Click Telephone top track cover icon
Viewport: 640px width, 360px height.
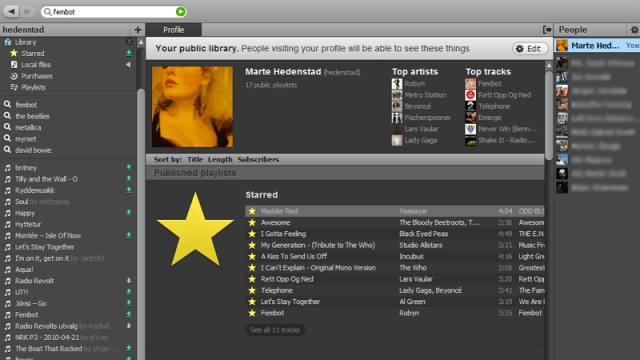click(x=470, y=107)
